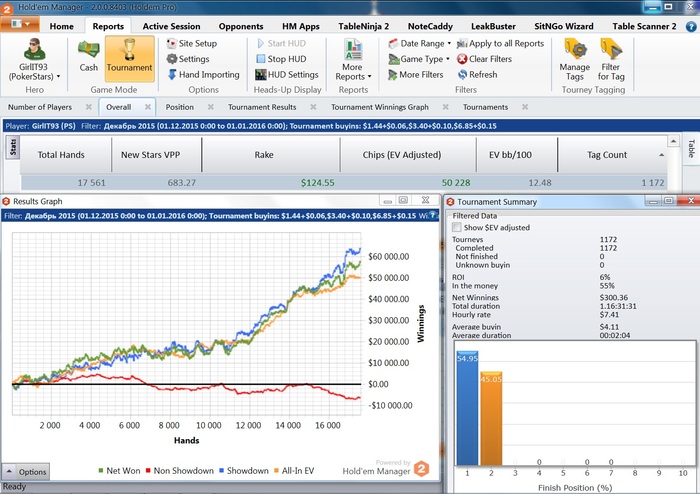Viewport: 700px width, 494px height.
Task: Switch to the HM Apps tab
Action: point(301,26)
